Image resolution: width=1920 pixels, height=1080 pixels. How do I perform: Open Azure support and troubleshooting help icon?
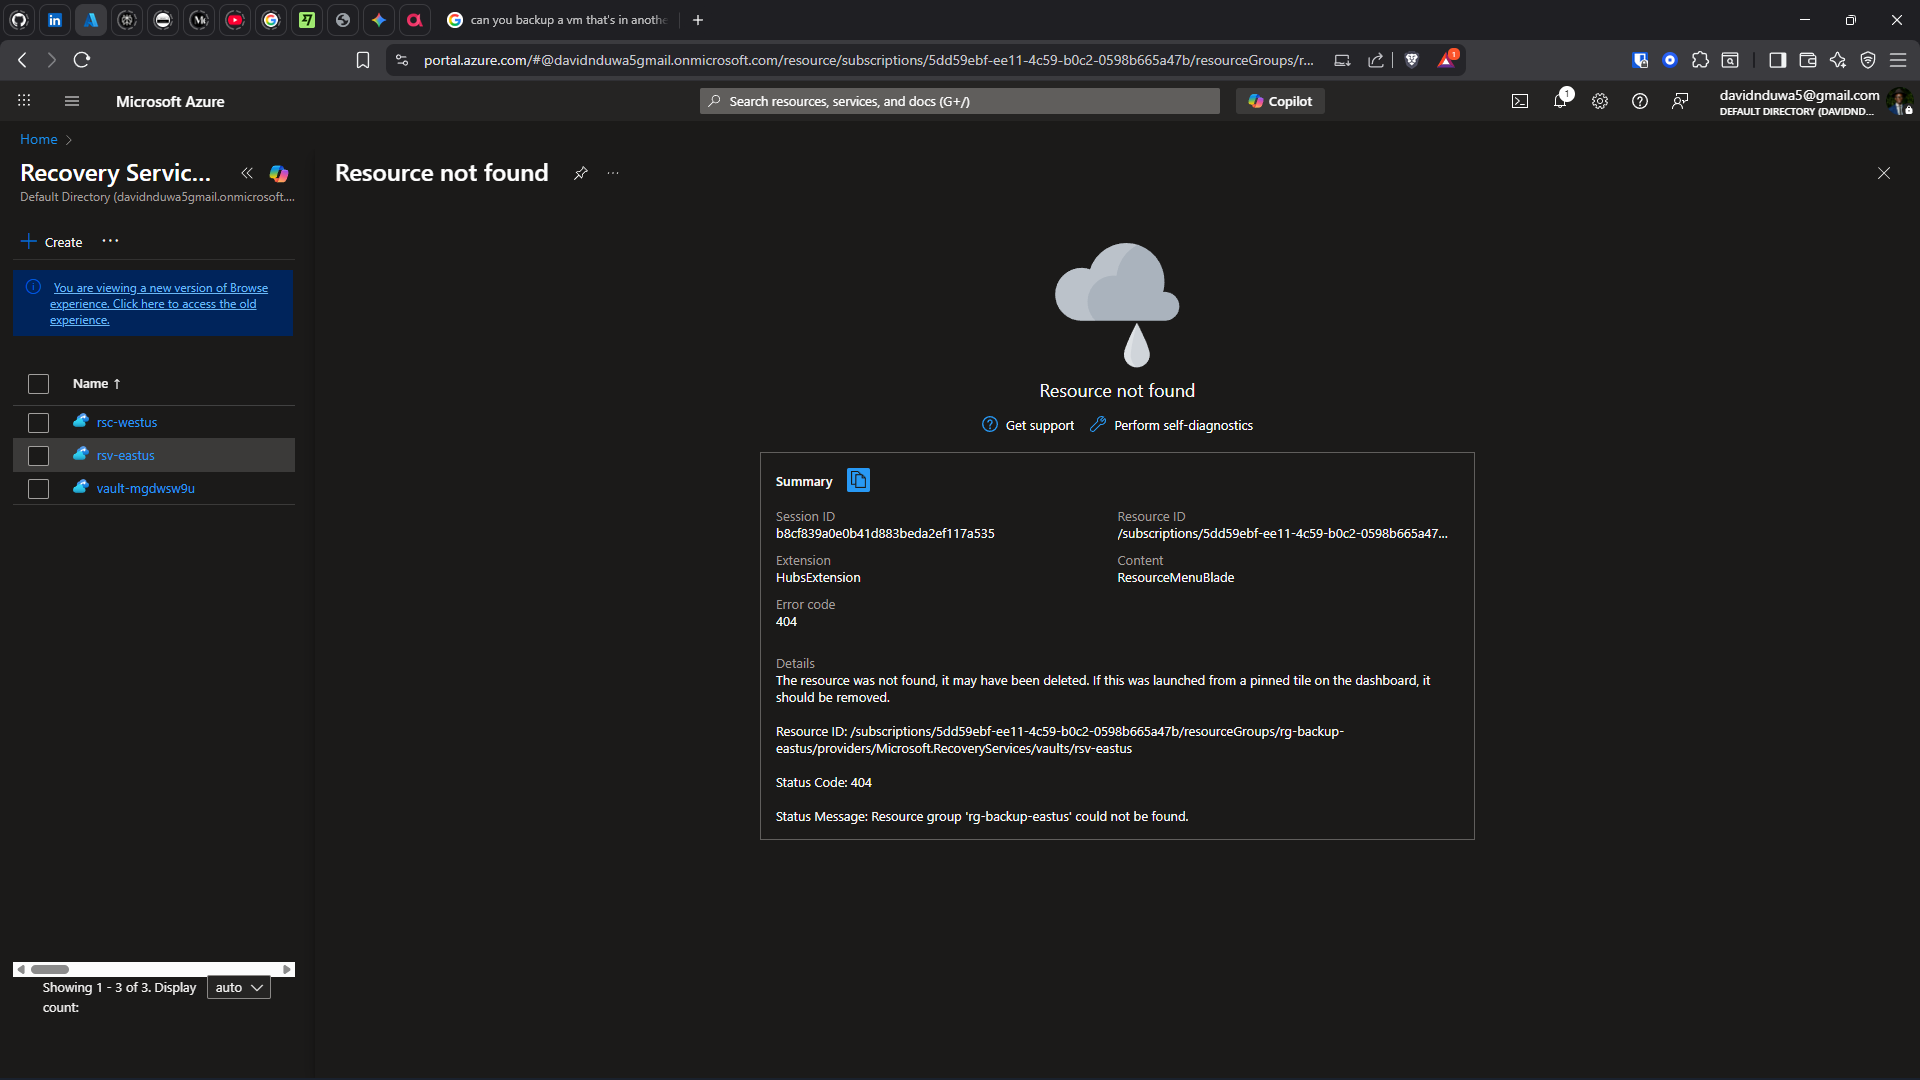[1640, 101]
